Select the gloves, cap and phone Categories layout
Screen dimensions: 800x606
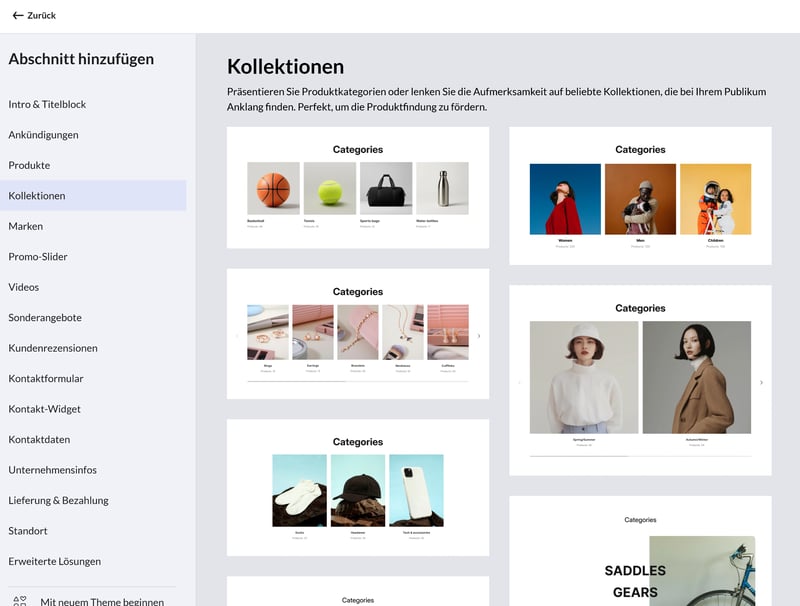[357, 487]
